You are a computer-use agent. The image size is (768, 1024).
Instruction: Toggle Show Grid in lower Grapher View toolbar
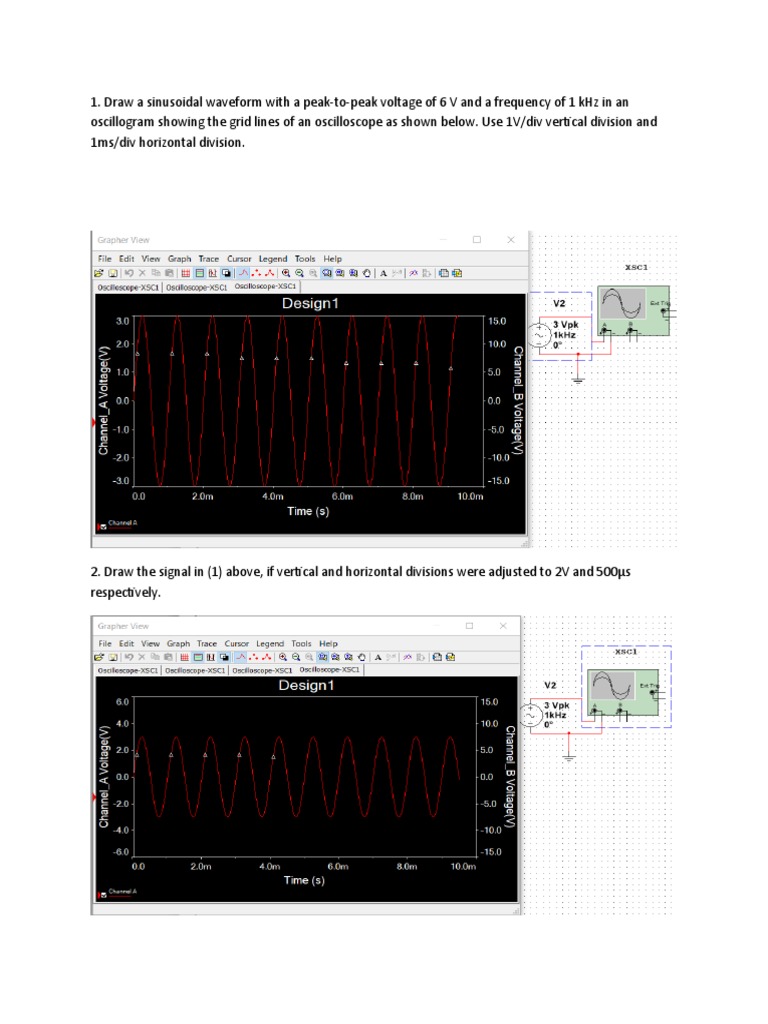[184, 657]
